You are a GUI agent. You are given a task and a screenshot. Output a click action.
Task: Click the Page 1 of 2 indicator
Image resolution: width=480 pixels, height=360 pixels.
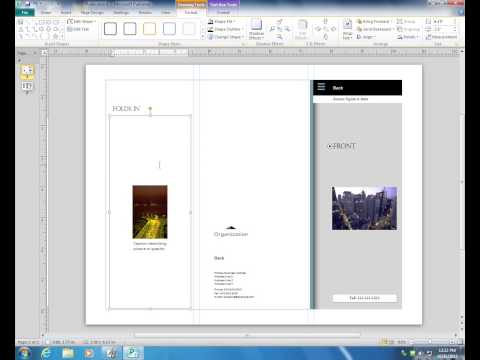28,342
